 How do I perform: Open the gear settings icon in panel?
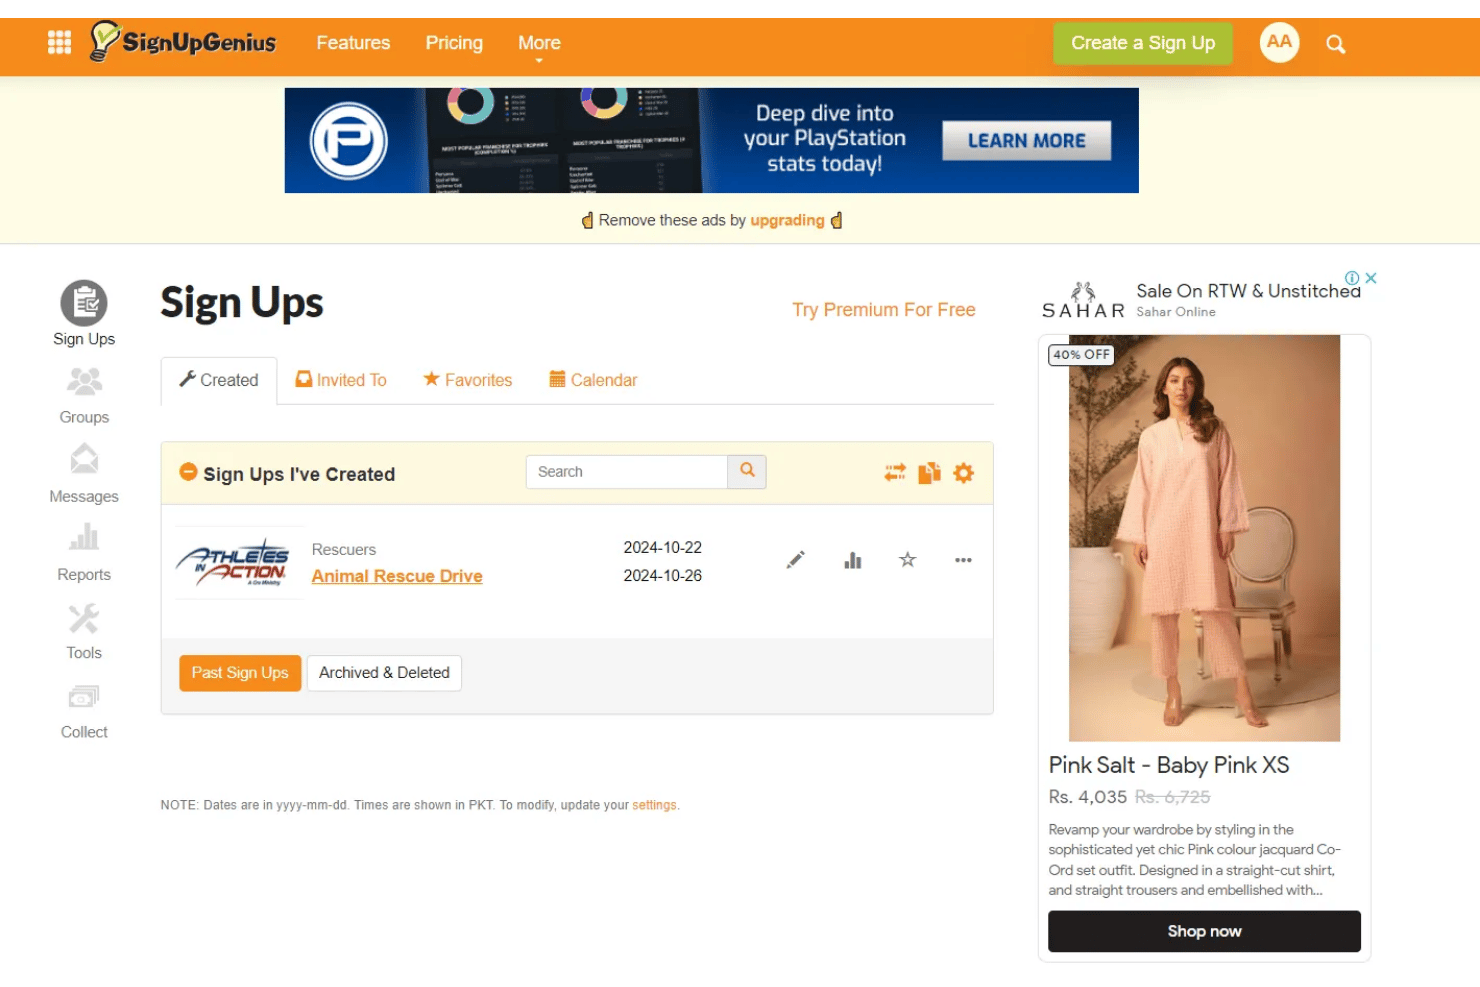[963, 472]
